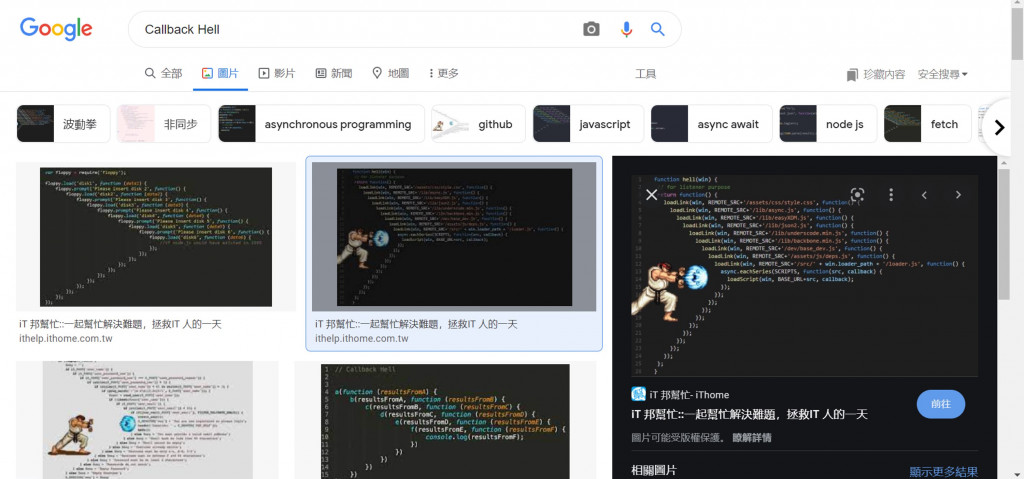The height and width of the screenshot is (479, 1024).
Task: Go to previous image in preview
Action: click(924, 194)
